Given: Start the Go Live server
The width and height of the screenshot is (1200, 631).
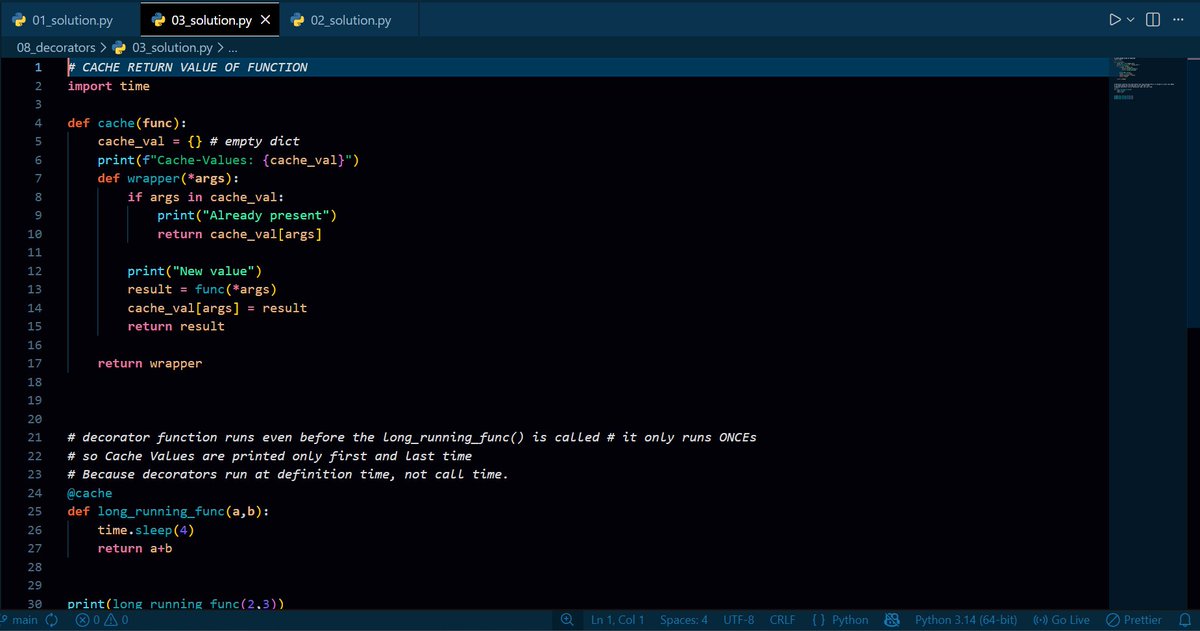Looking at the screenshot, I should (x=1061, y=620).
